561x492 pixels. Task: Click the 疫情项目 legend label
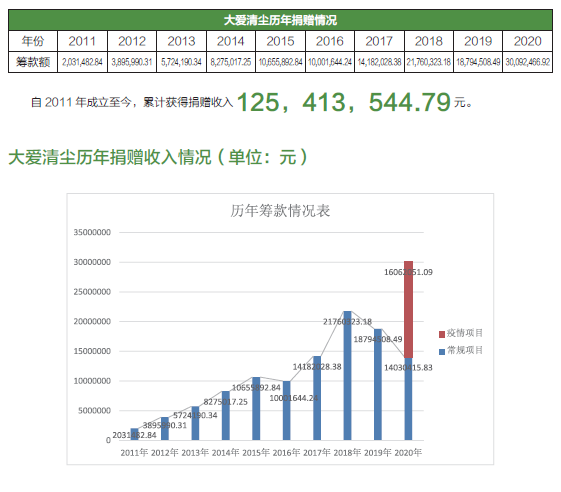click(465, 333)
